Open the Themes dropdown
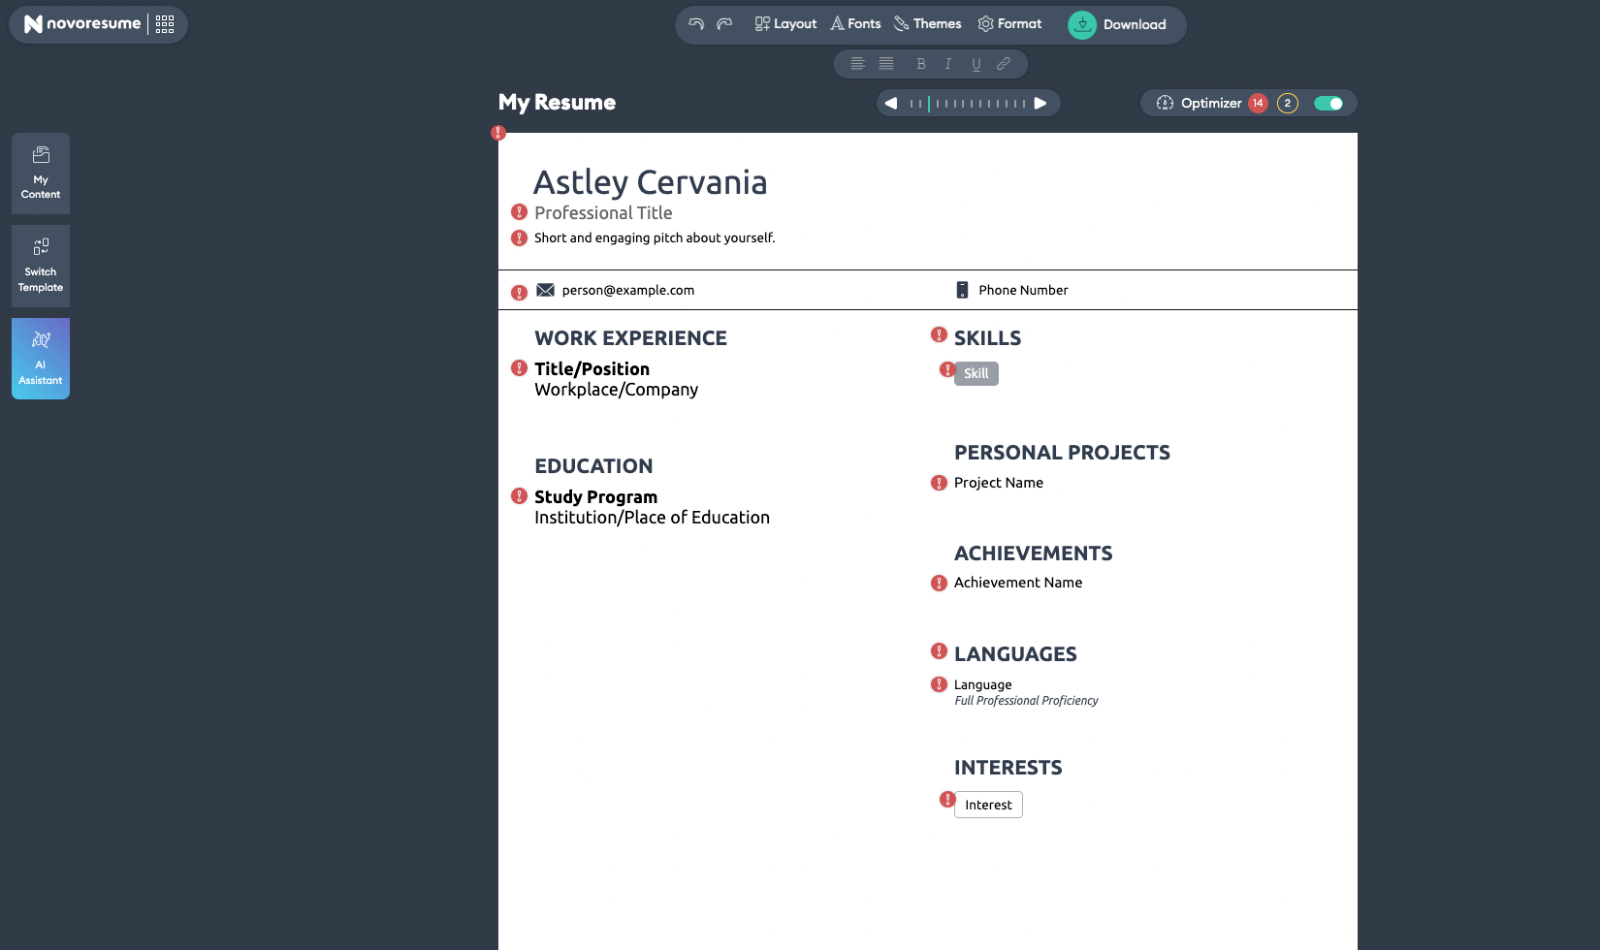Image resolution: width=1600 pixels, height=950 pixels. [926, 23]
